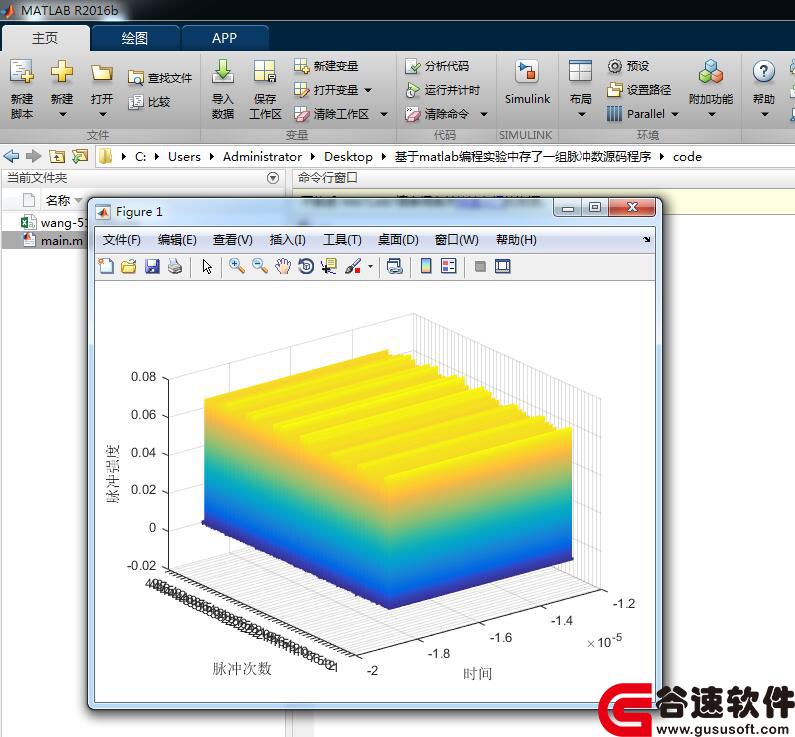Expand dropdown under Add-Ons (附加功能)

(712, 115)
